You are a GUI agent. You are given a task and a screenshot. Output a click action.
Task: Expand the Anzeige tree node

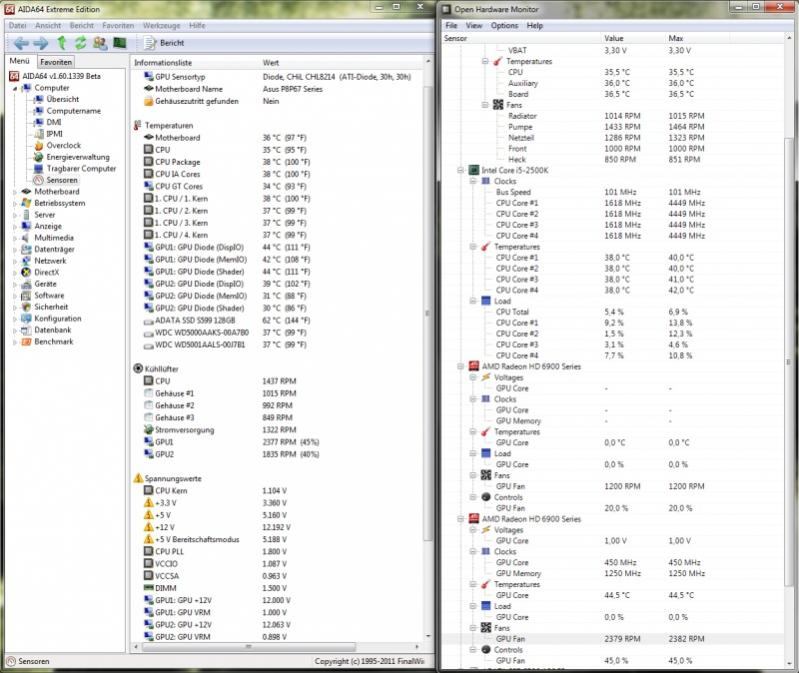pos(15,227)
